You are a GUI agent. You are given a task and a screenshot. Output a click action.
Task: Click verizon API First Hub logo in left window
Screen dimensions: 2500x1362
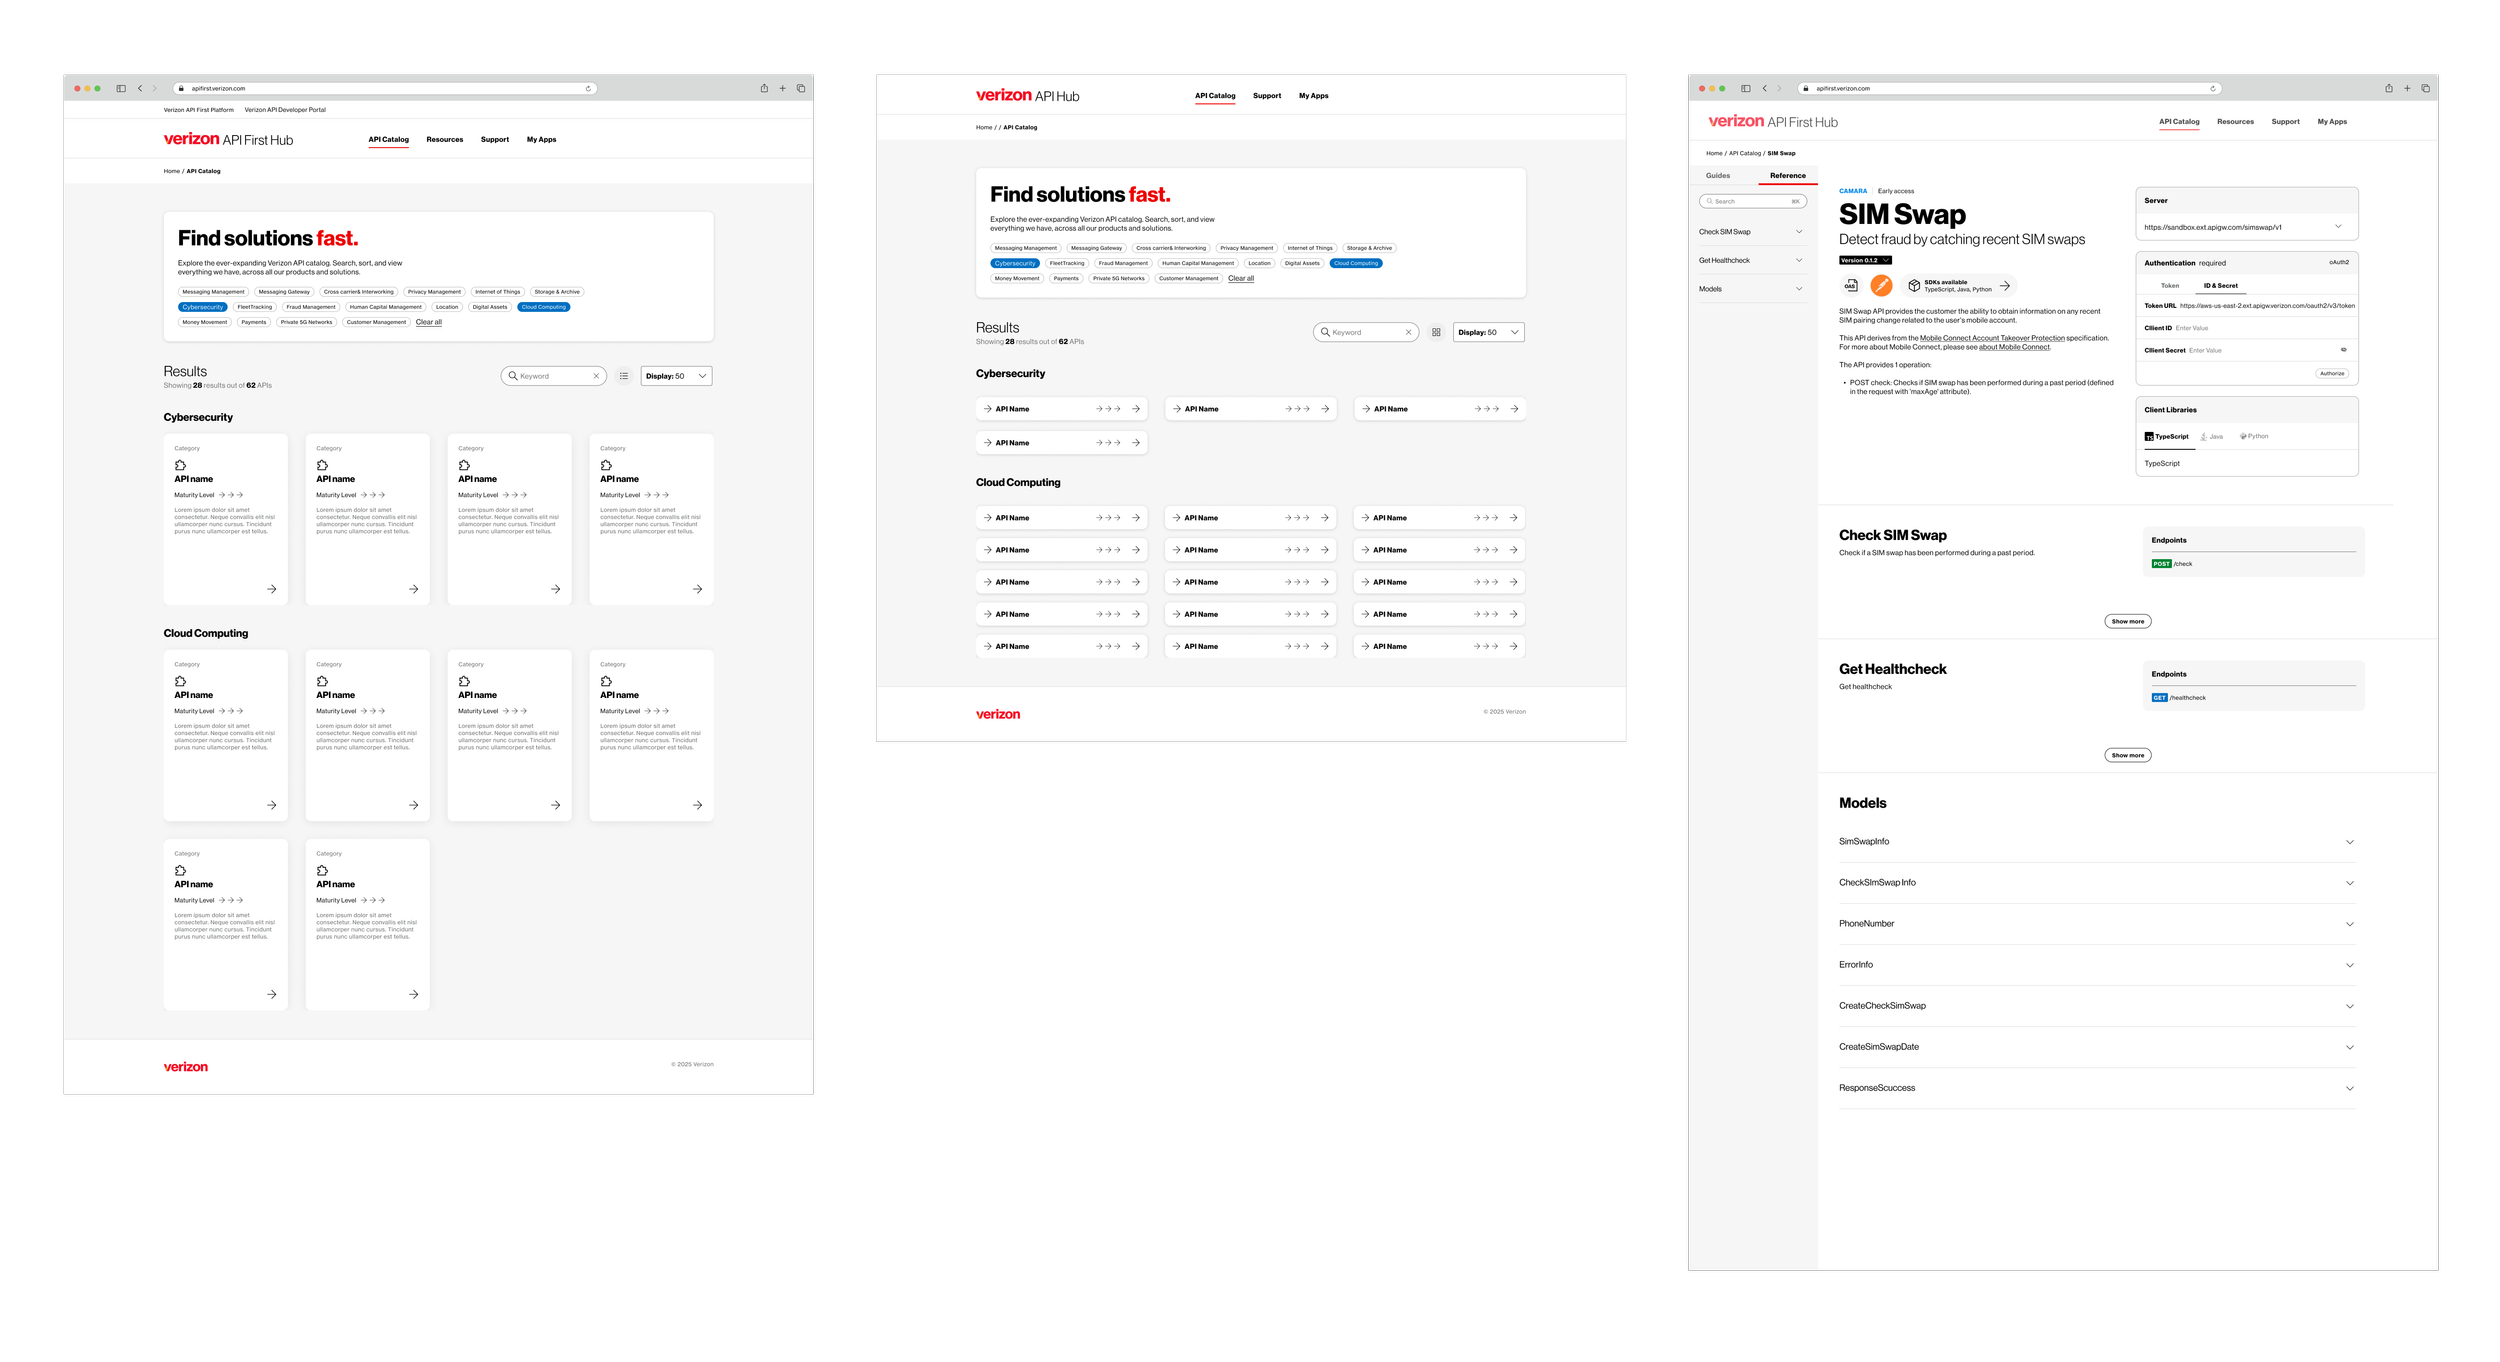tap(228, 139)
